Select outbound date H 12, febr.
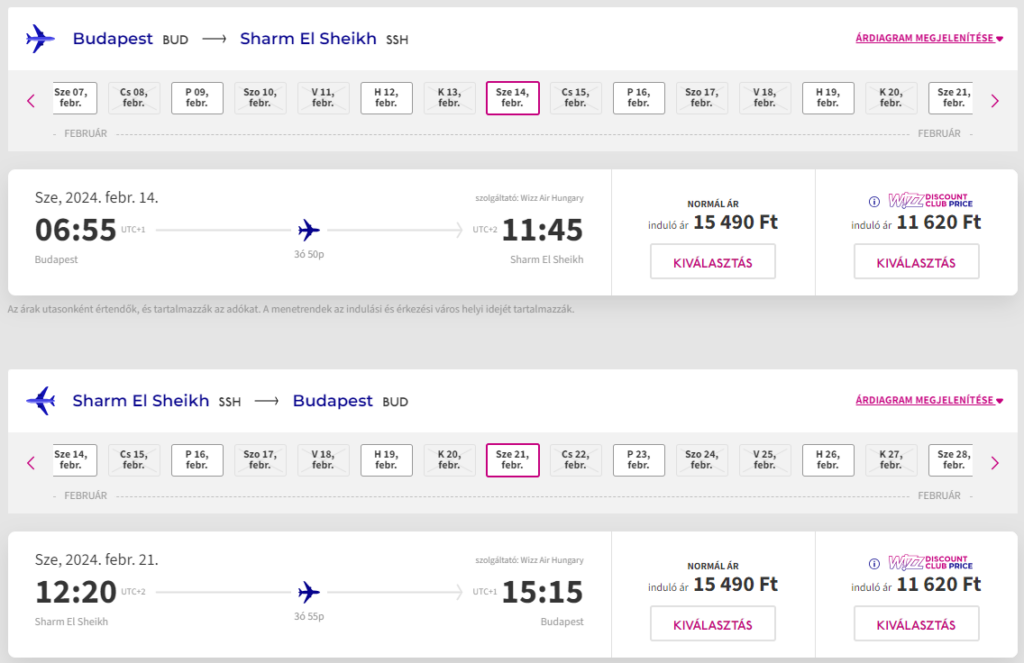This screenshot has width=1024, height=663. point(386,98)
